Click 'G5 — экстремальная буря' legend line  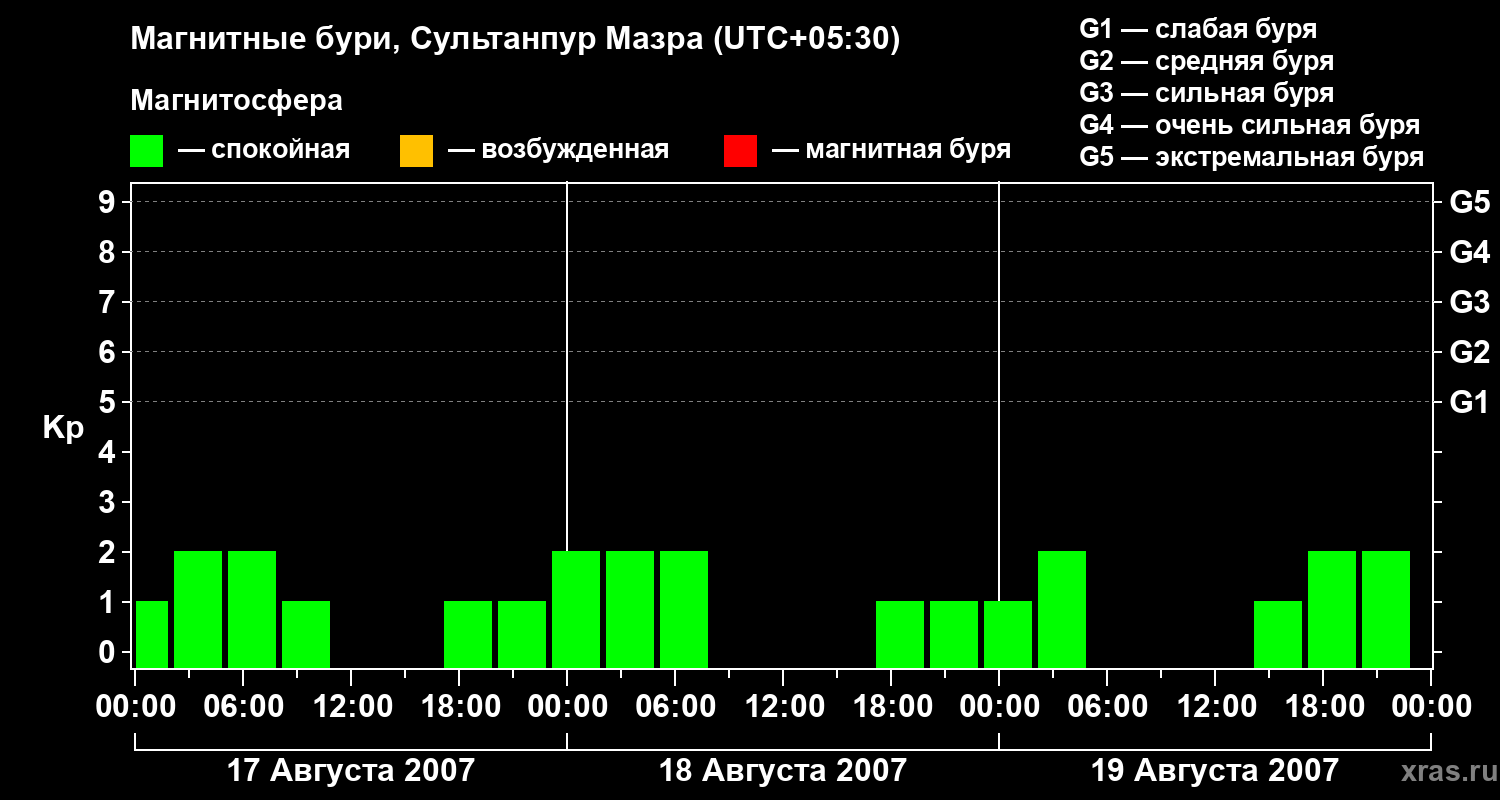[x=1252, y=157]
